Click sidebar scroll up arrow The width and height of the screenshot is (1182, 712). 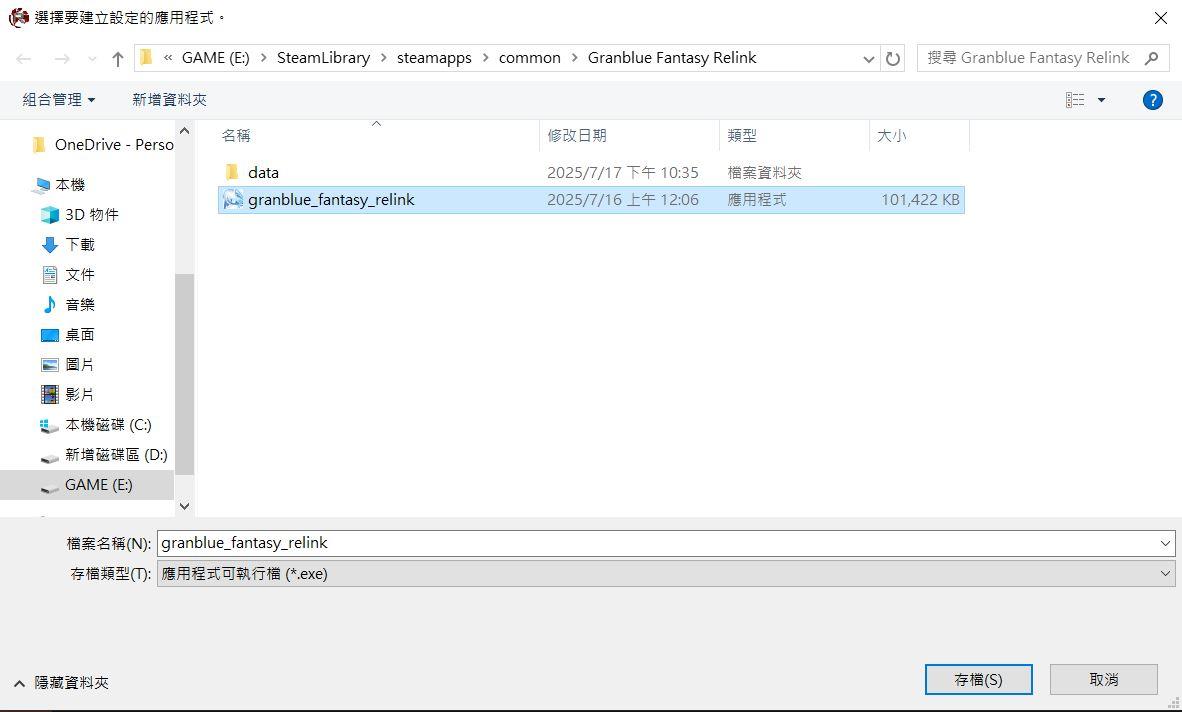tap(185, 131)
